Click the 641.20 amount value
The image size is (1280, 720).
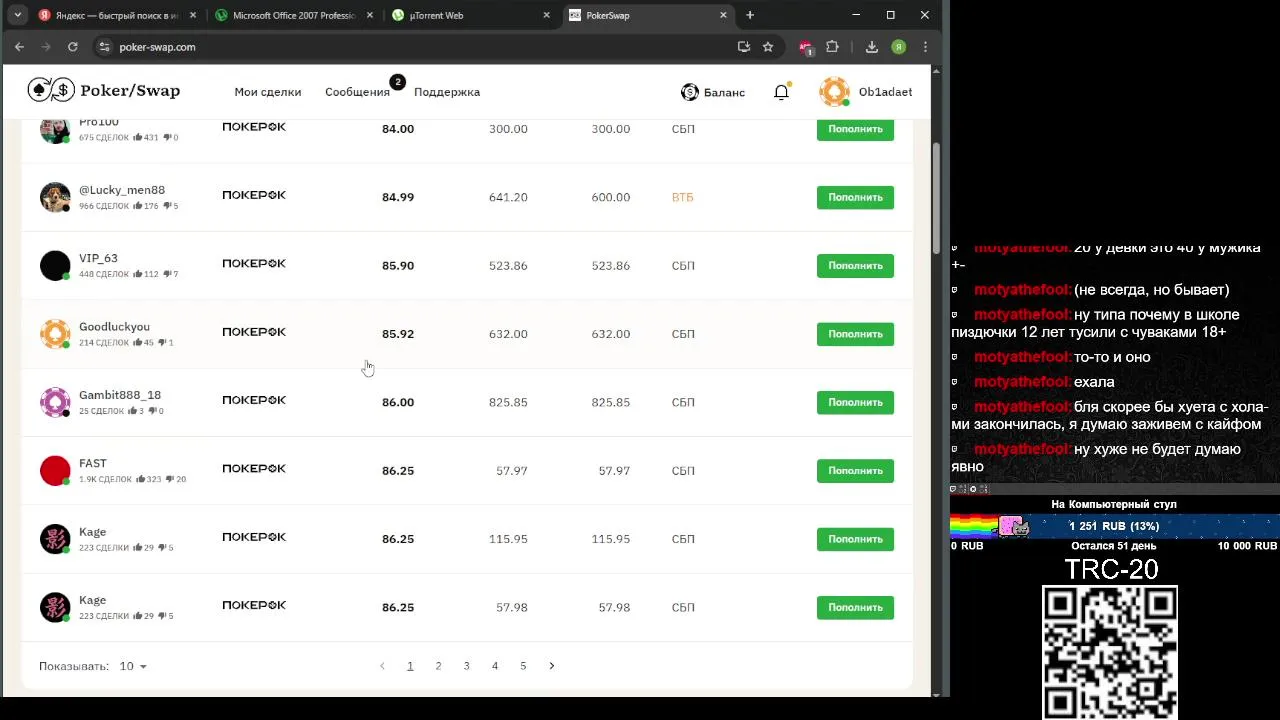tap(508, 197)
